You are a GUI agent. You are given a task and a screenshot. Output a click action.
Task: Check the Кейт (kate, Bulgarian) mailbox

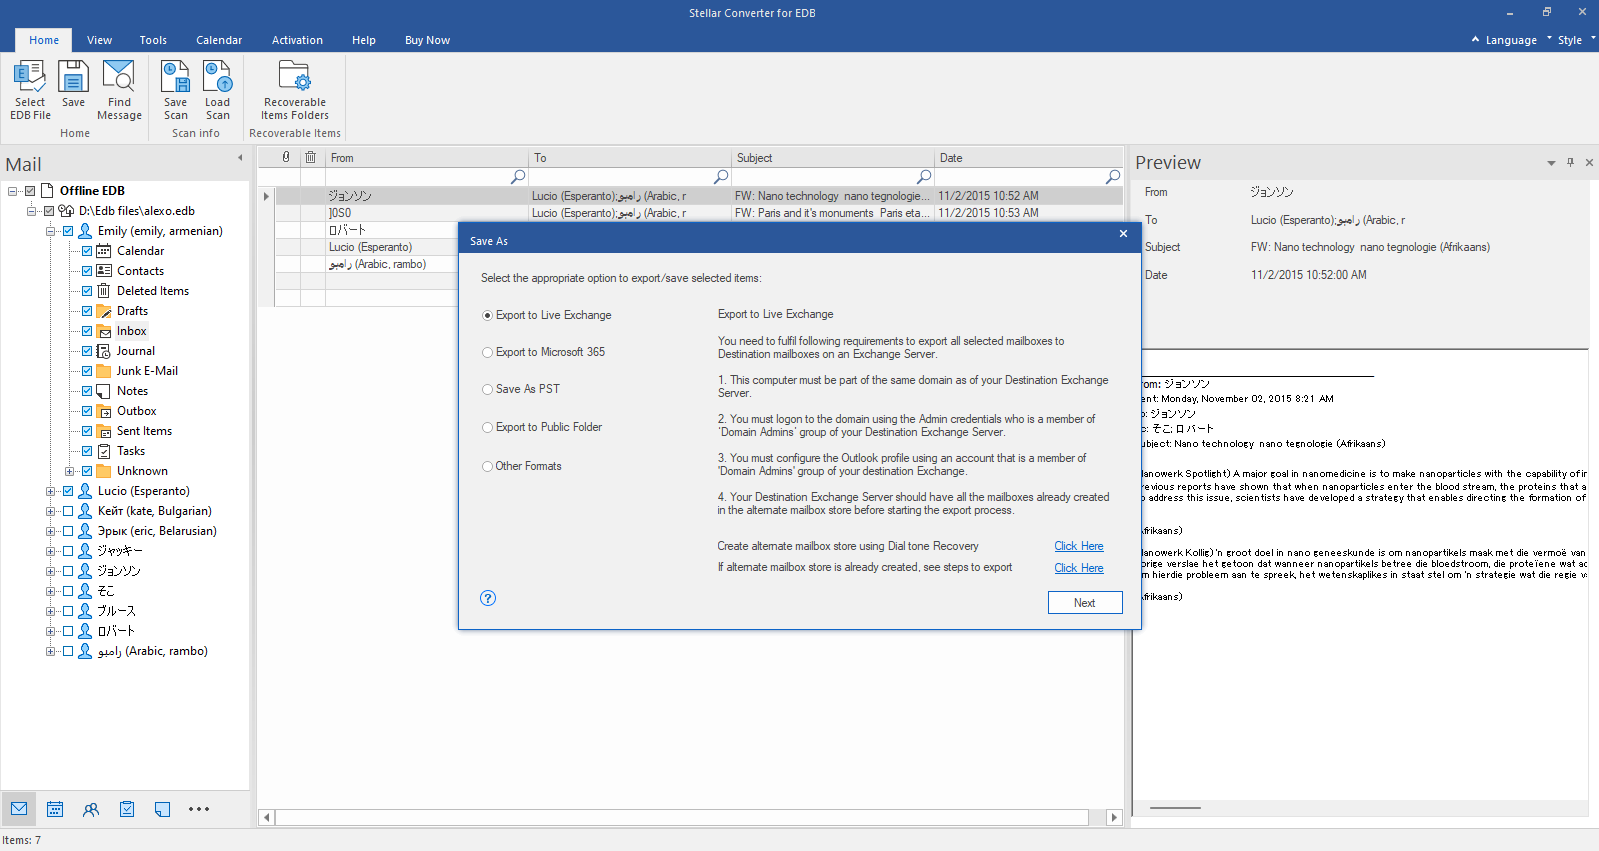(x=68, y=511)
